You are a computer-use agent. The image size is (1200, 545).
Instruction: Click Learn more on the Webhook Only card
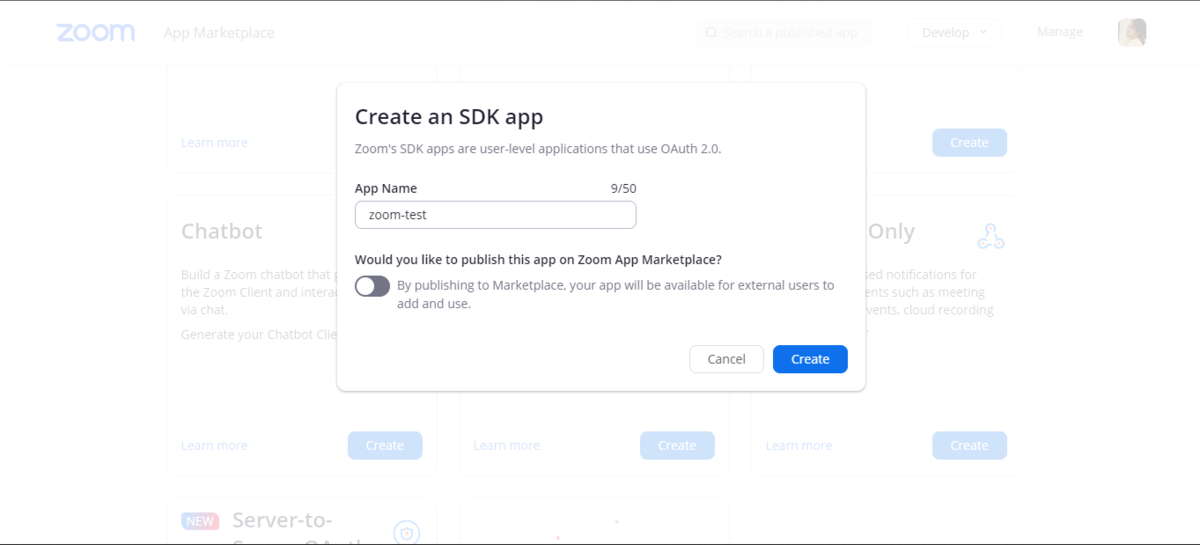798,446
